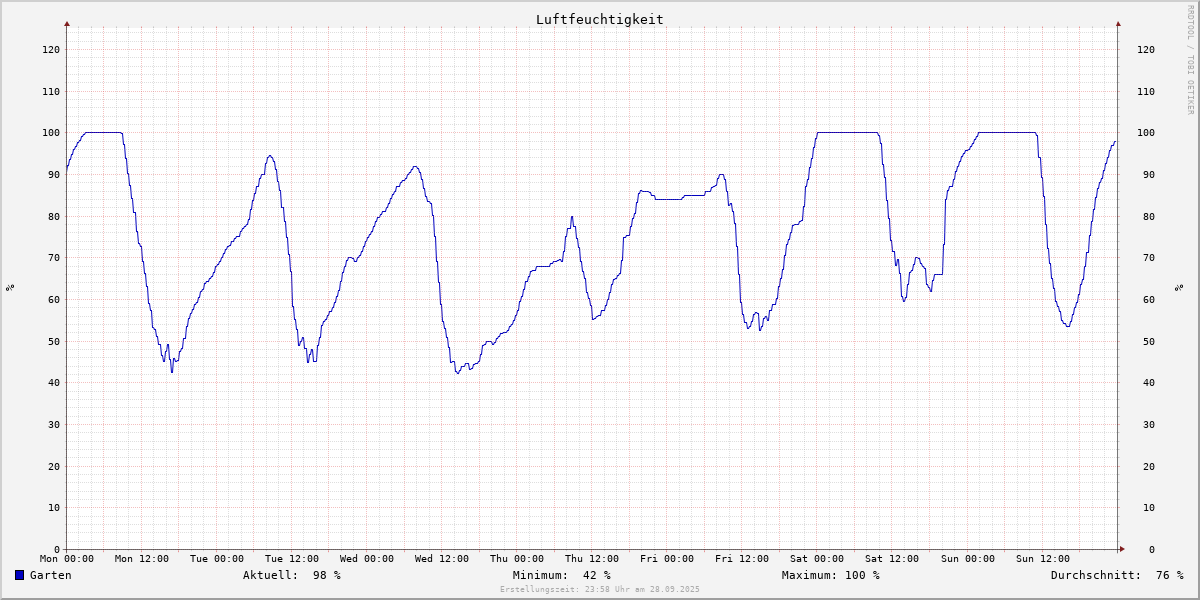Click the Tue 12:00 time axis label
This screenshot has width=1200, height=600.
[292, 559]
